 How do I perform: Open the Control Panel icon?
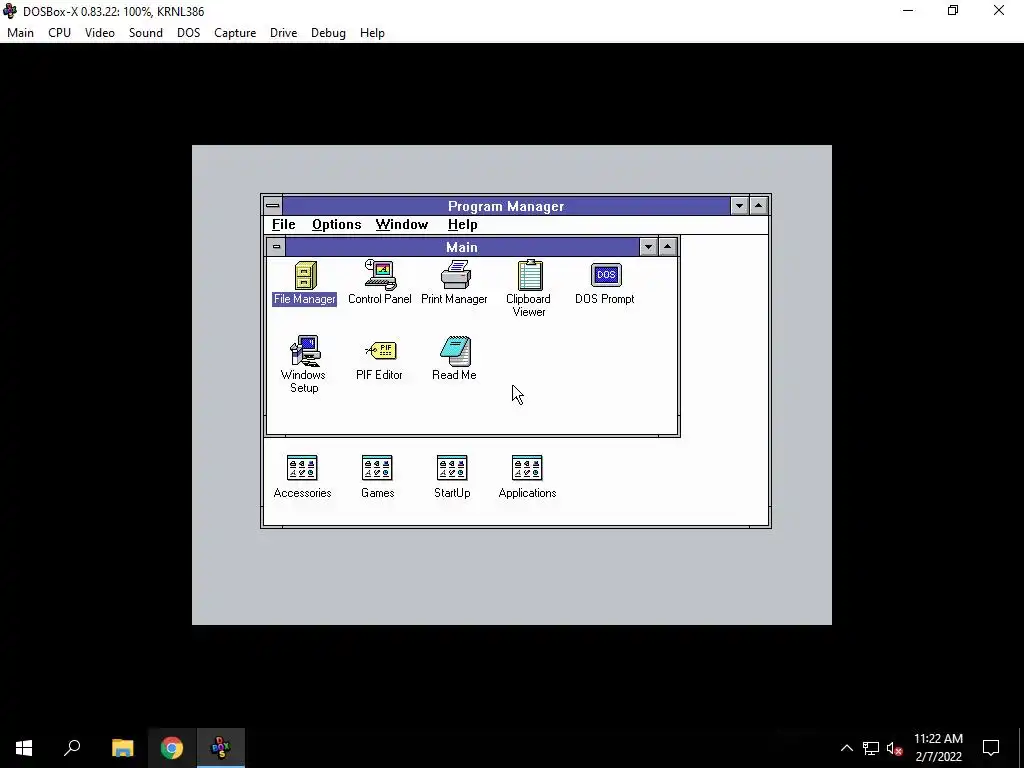[381, 275]
